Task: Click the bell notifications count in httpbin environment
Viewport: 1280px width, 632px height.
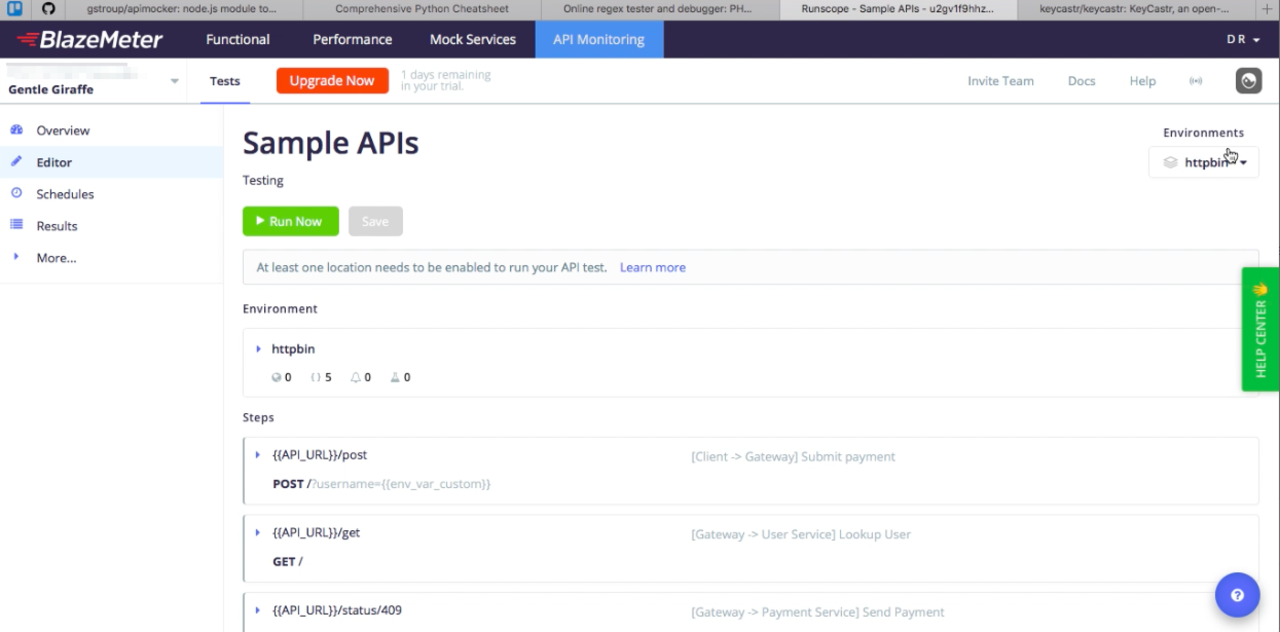Action: tap(360, 377)
